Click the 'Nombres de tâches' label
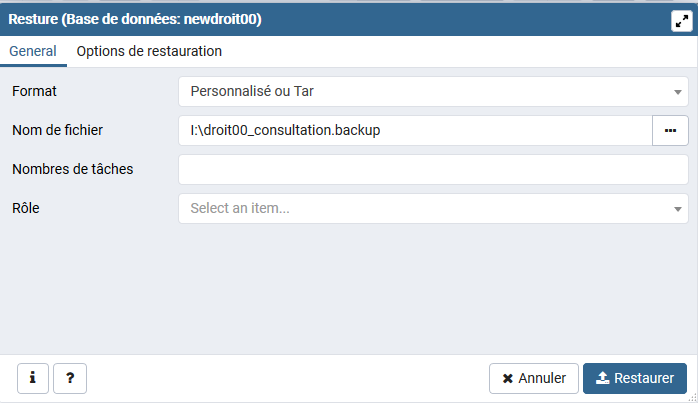This screenshot has height=403, width=698. point(73,169)
